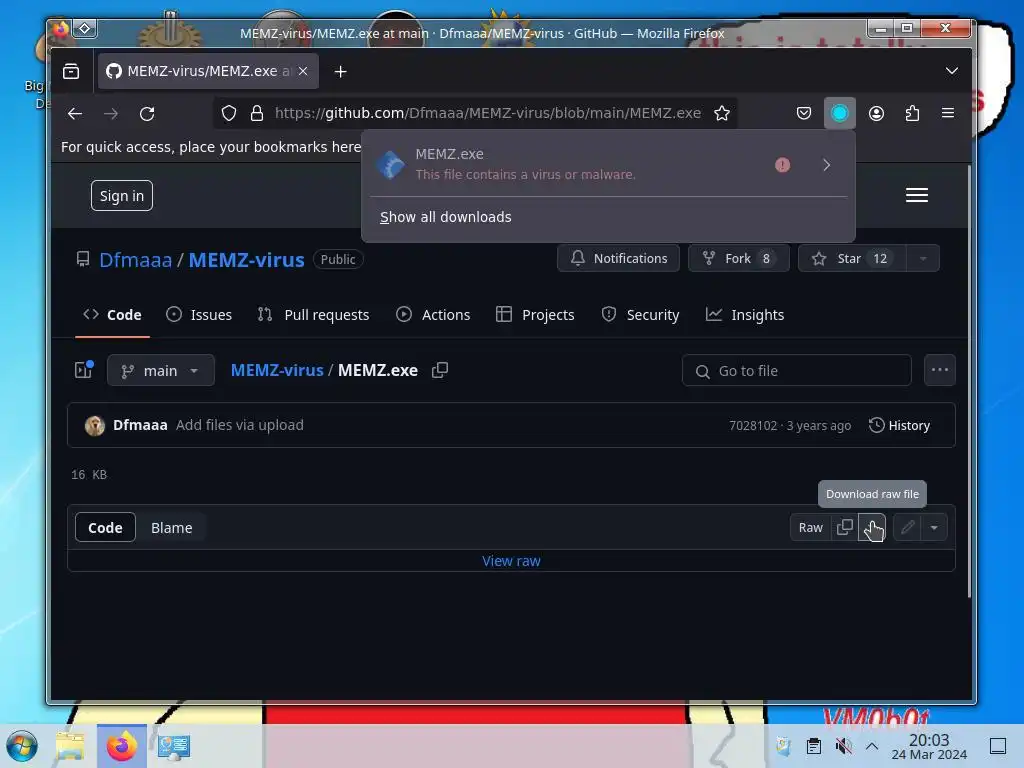Open the Add files via upload commit

(x=240, y=425)
